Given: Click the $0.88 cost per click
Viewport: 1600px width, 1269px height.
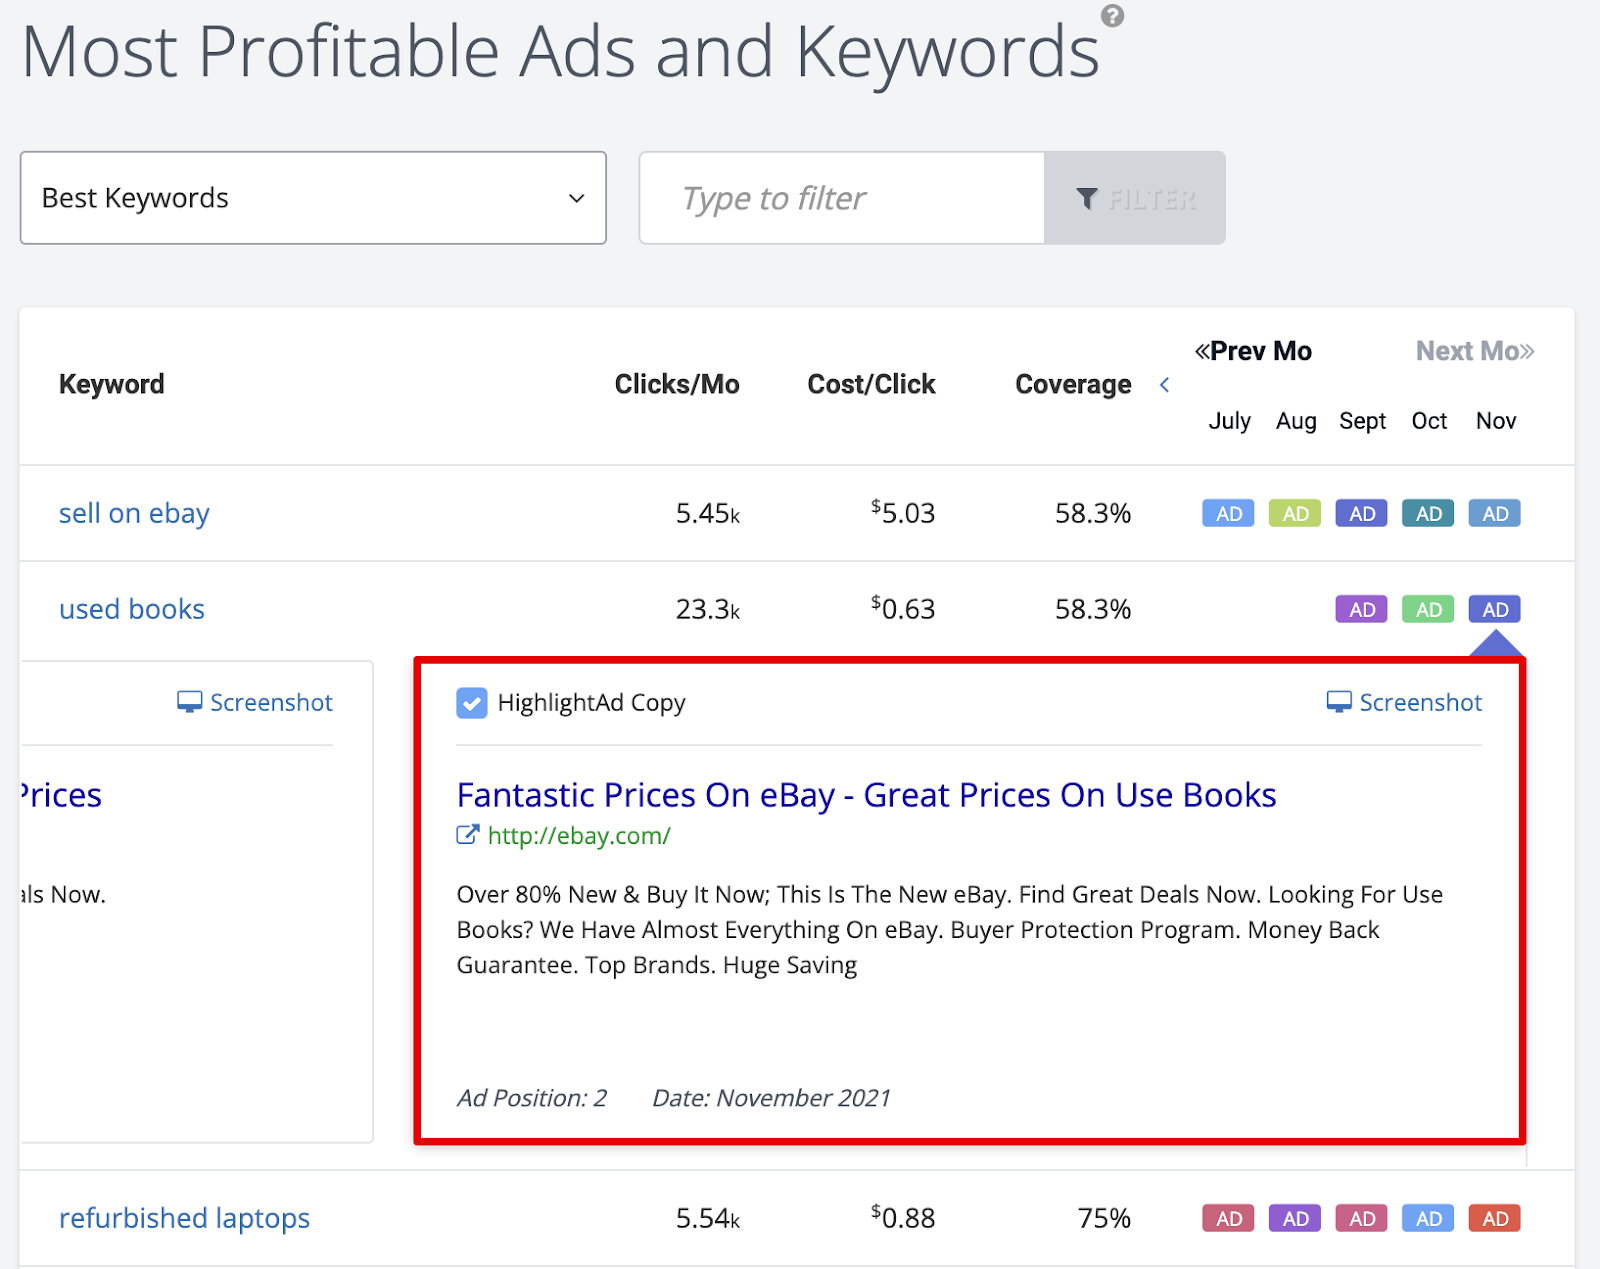Looking at the screenshot, I should coord(903,1218).
